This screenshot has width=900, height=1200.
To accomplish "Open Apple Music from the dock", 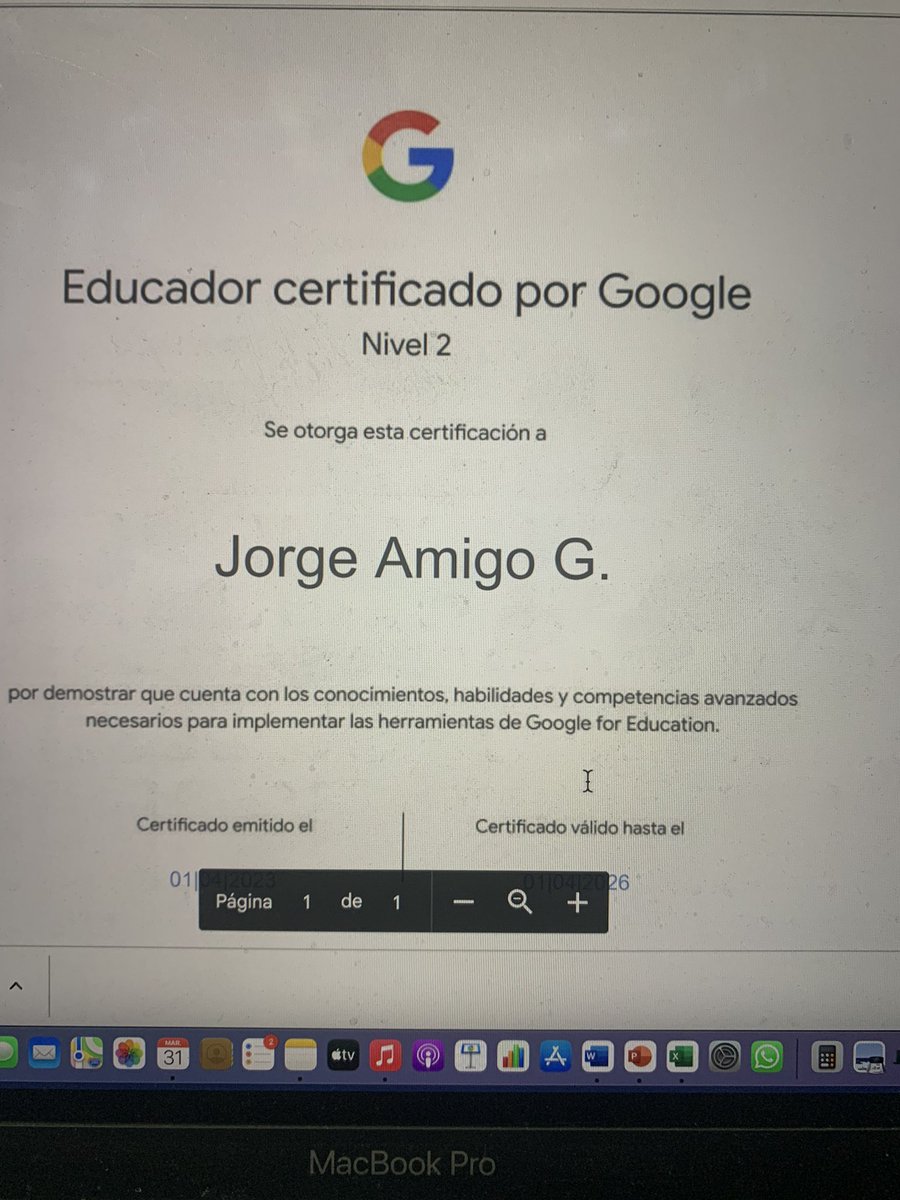I will 384,1055.
